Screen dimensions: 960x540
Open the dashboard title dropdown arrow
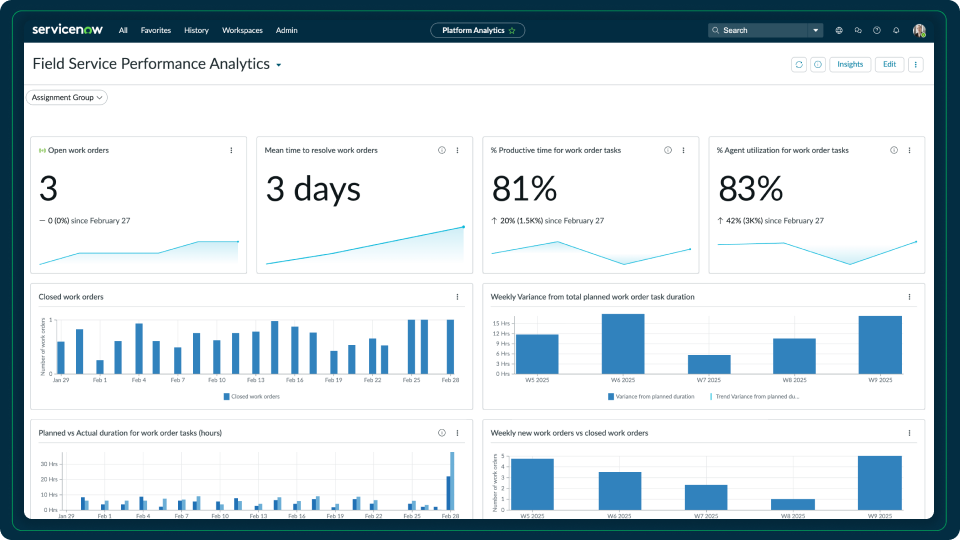pyautogui.click(x=279, y=65)
